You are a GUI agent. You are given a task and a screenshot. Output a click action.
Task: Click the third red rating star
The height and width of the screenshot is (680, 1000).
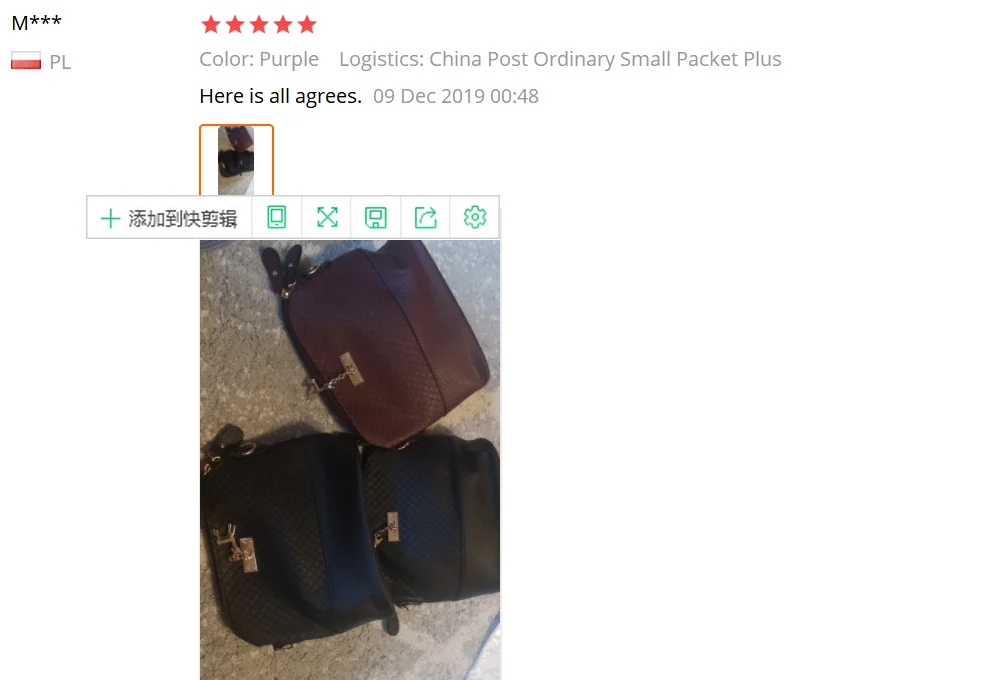[259, 25]
